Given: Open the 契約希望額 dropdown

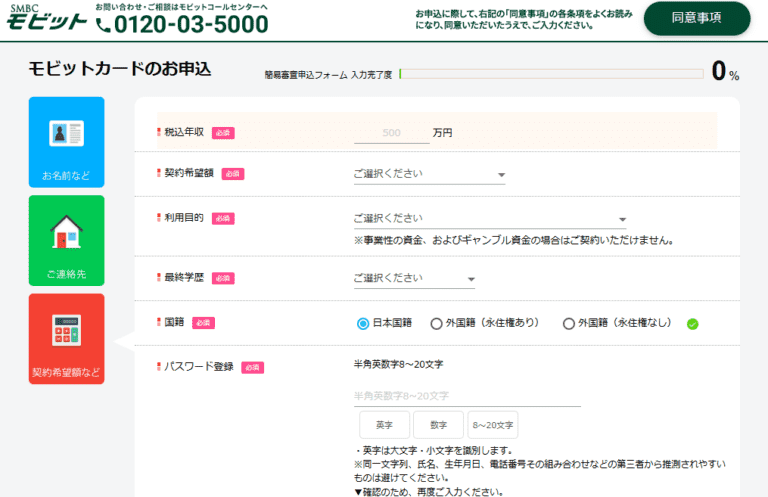Looking at the screenshot, I should pyautogui.click(x=429, y=174).
